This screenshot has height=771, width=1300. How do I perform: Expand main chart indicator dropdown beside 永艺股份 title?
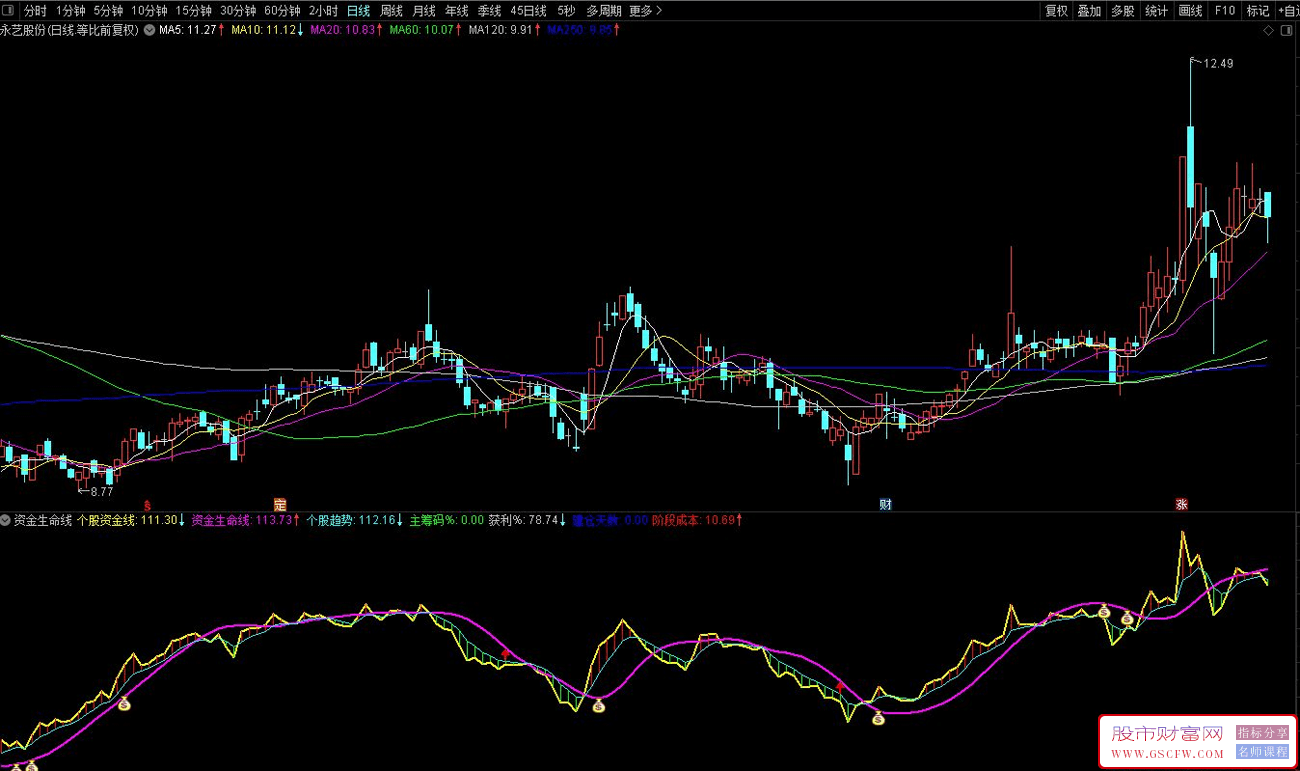click(x=150, y=30)
